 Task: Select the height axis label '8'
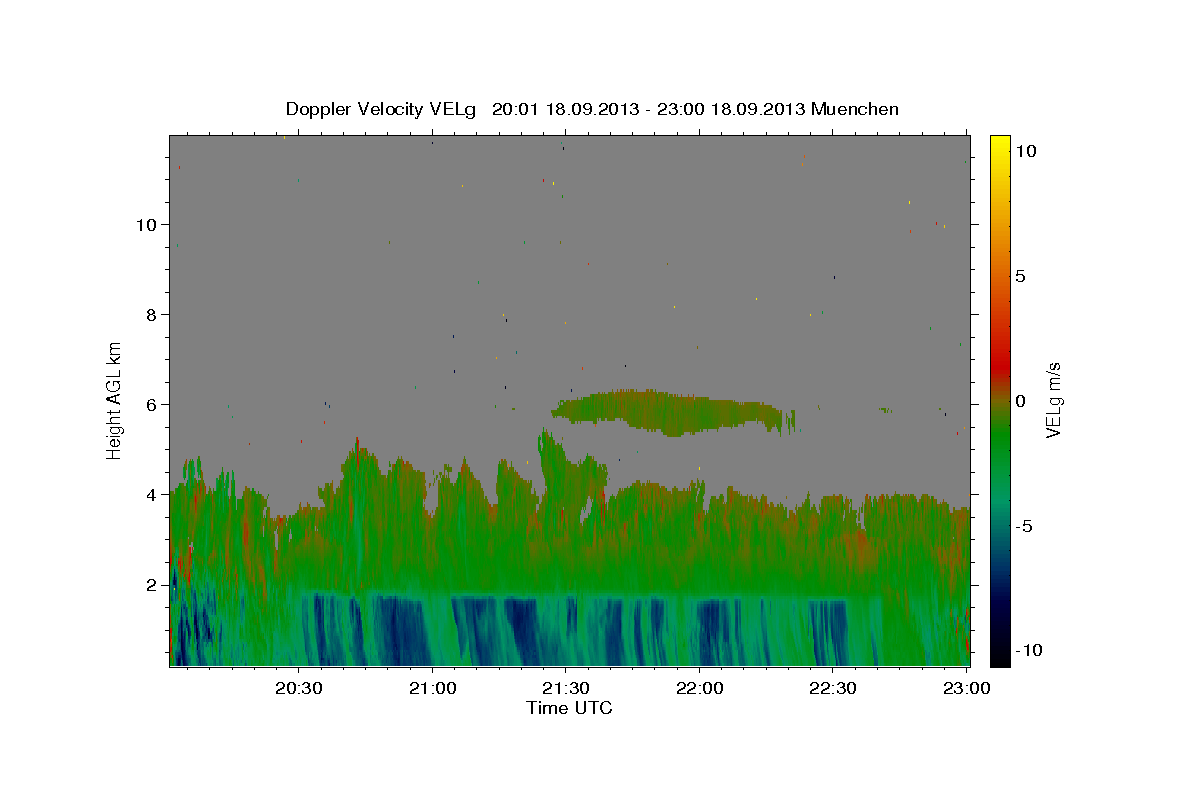tap(152, 314)
